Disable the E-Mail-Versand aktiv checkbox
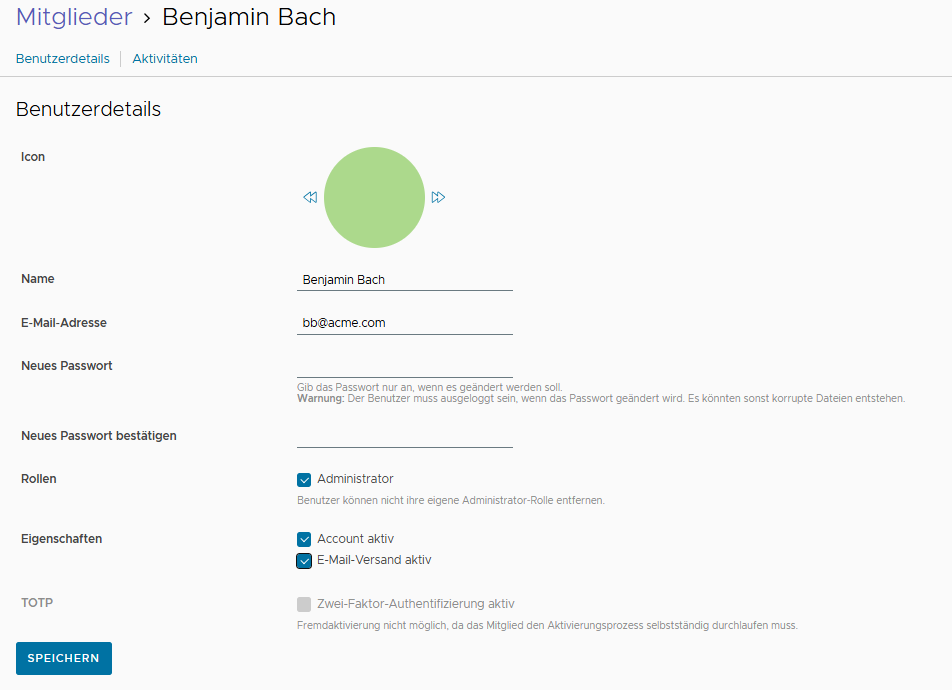 (304, 561)
